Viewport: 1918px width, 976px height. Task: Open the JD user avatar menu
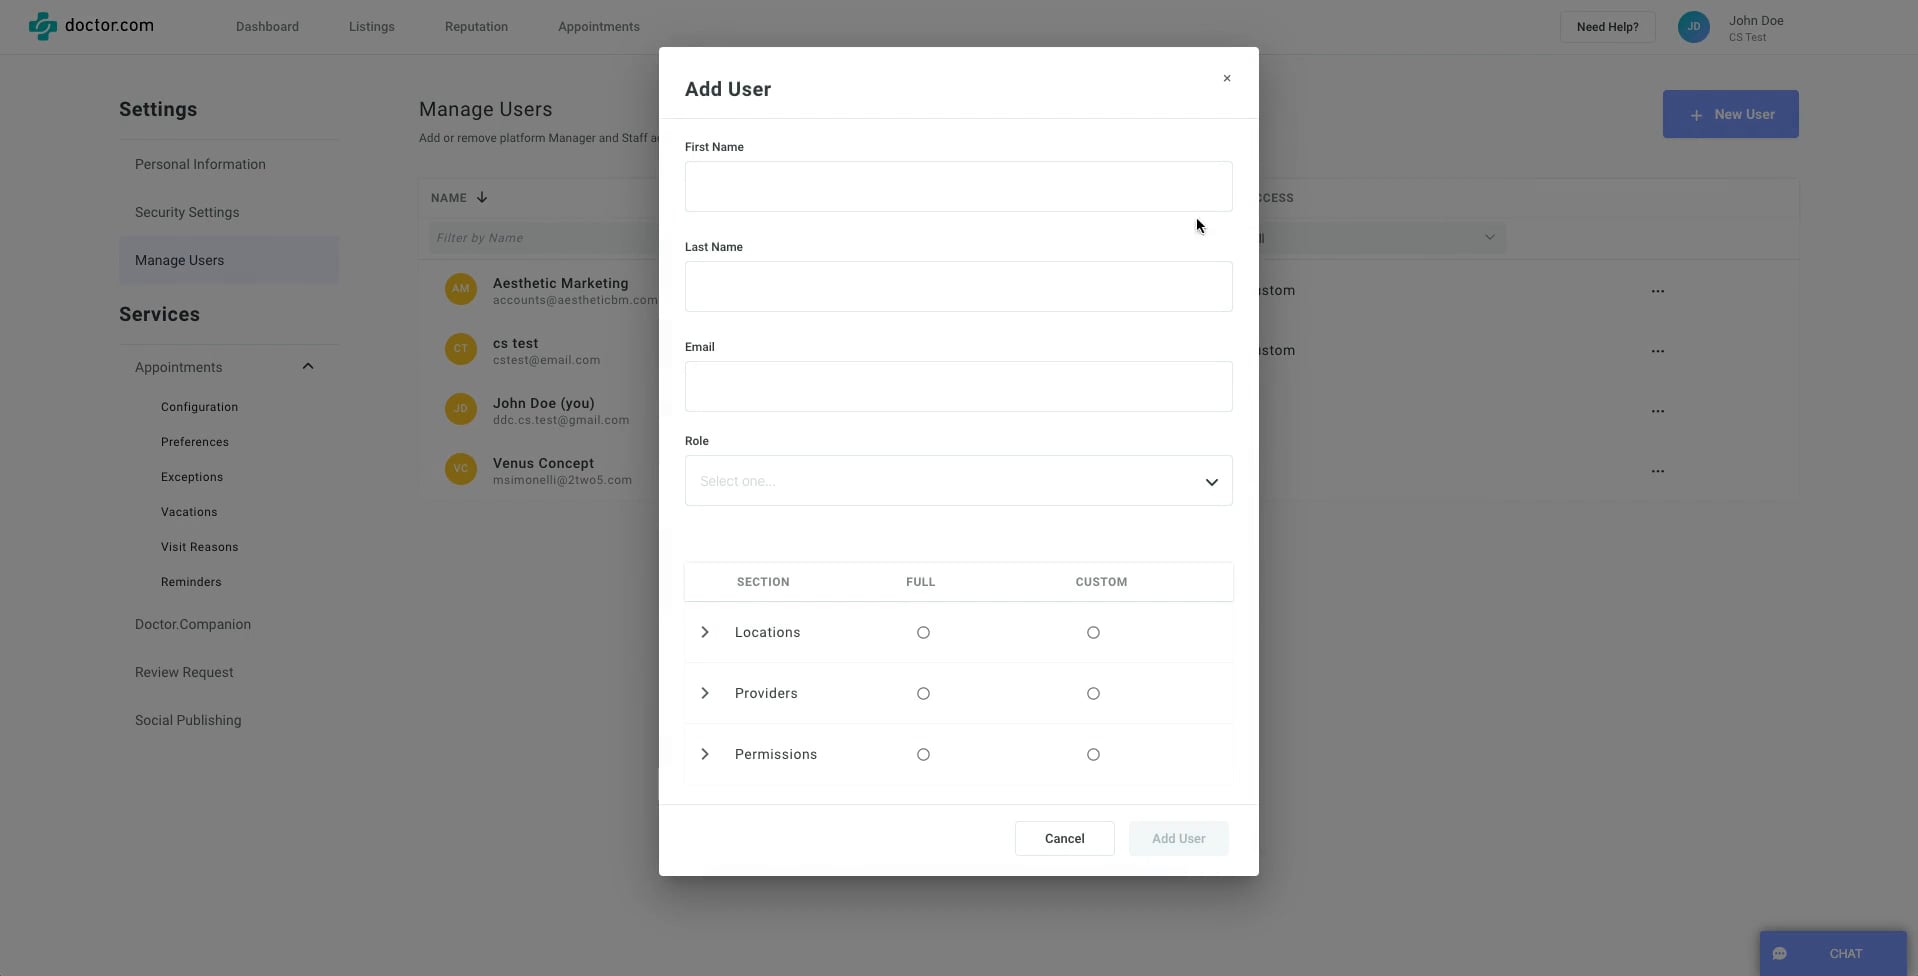(1693, 27)
